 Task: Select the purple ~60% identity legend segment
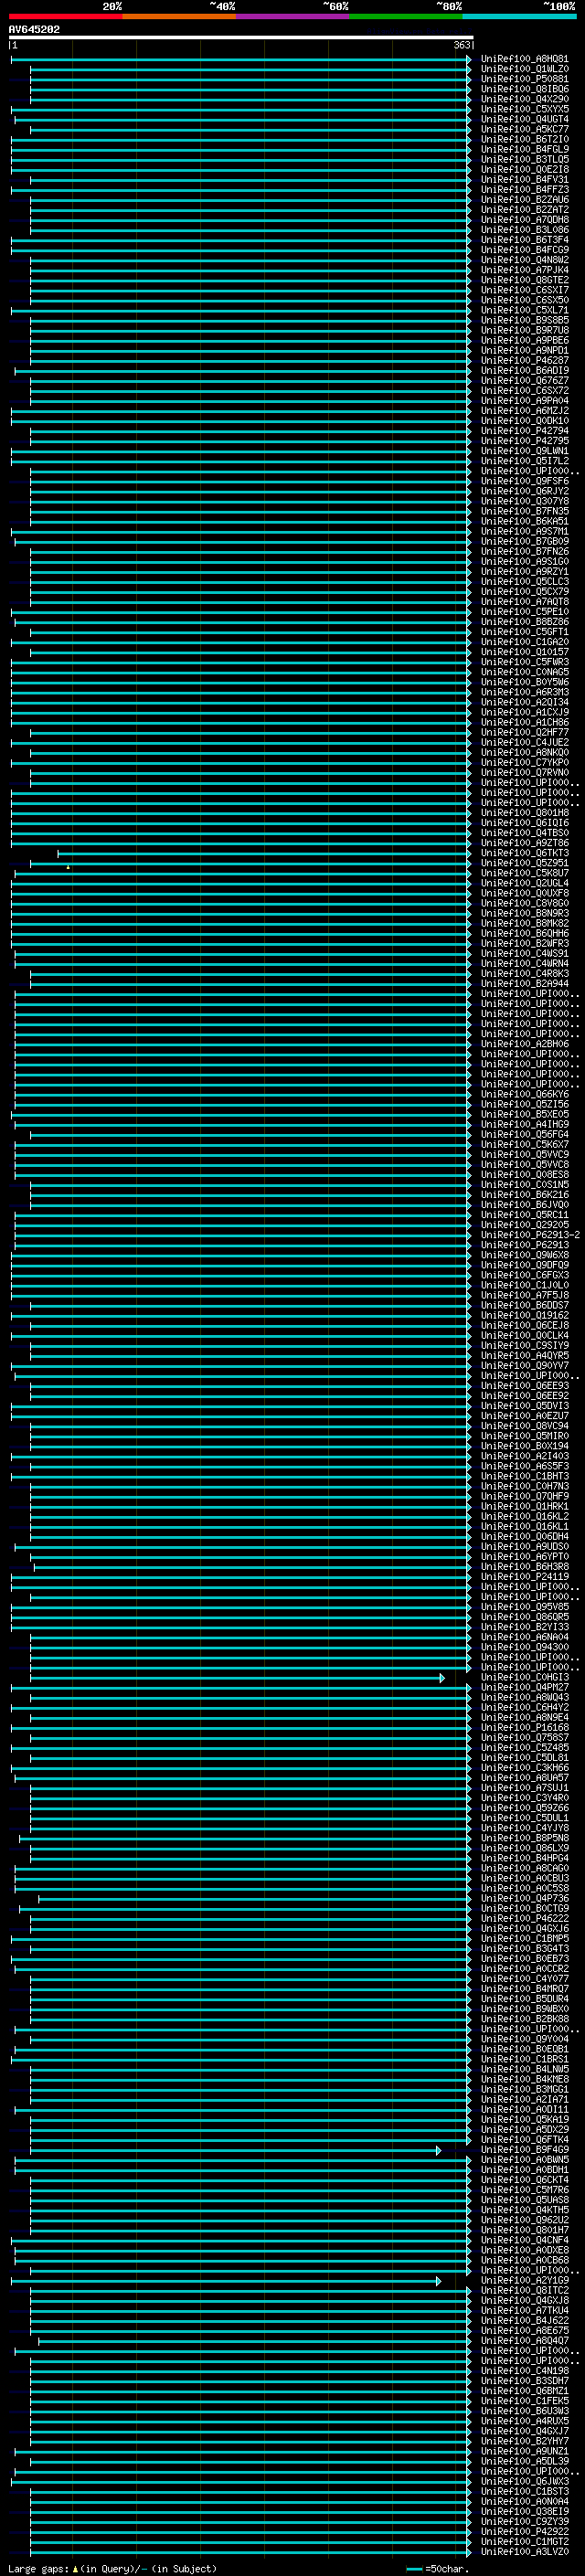coord(293,17)
